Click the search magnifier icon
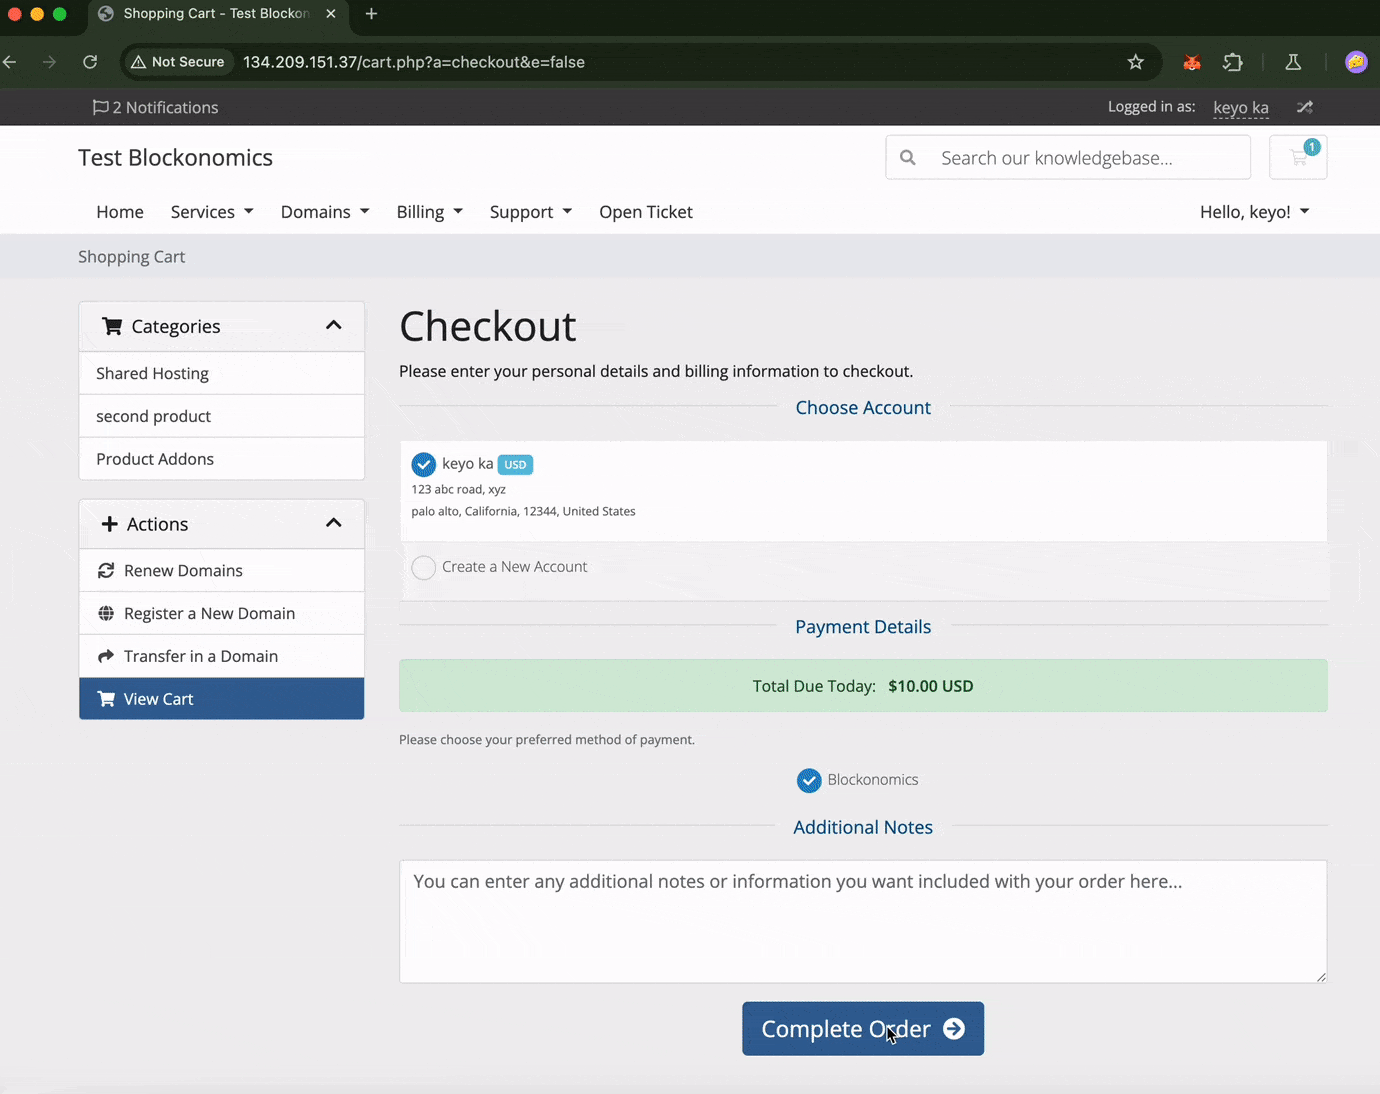Screen dimensions: 1380x1094 [x=908, y=158]
